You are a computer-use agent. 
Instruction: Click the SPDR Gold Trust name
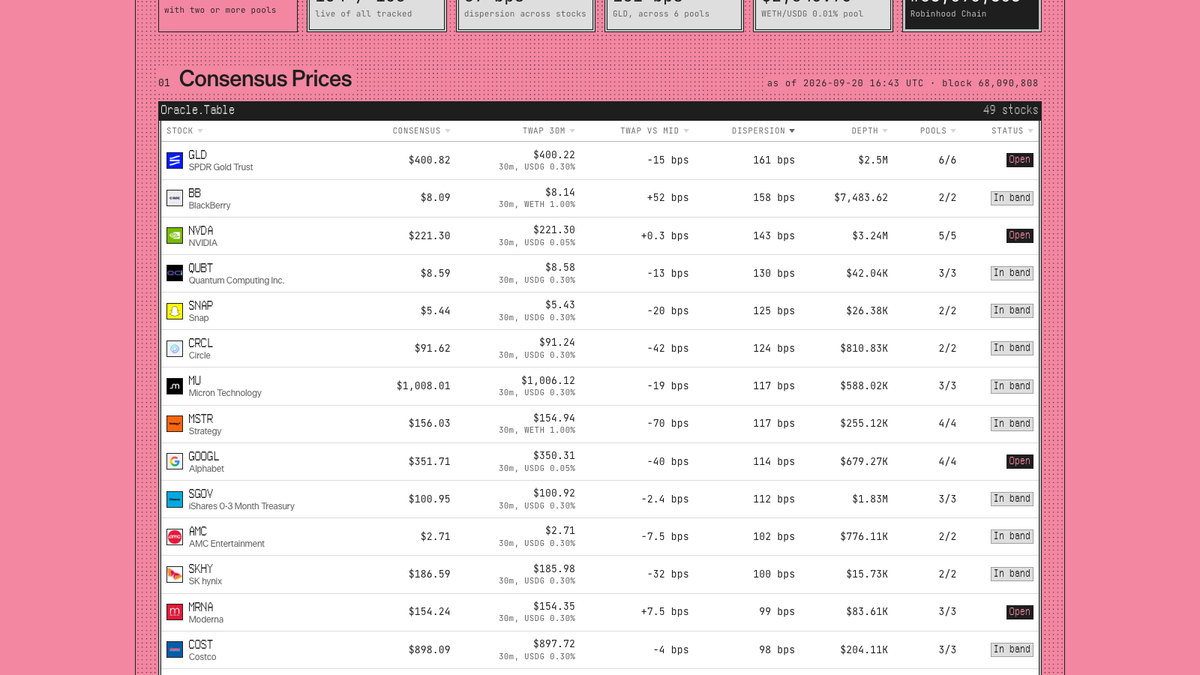(x=221, y=168)
